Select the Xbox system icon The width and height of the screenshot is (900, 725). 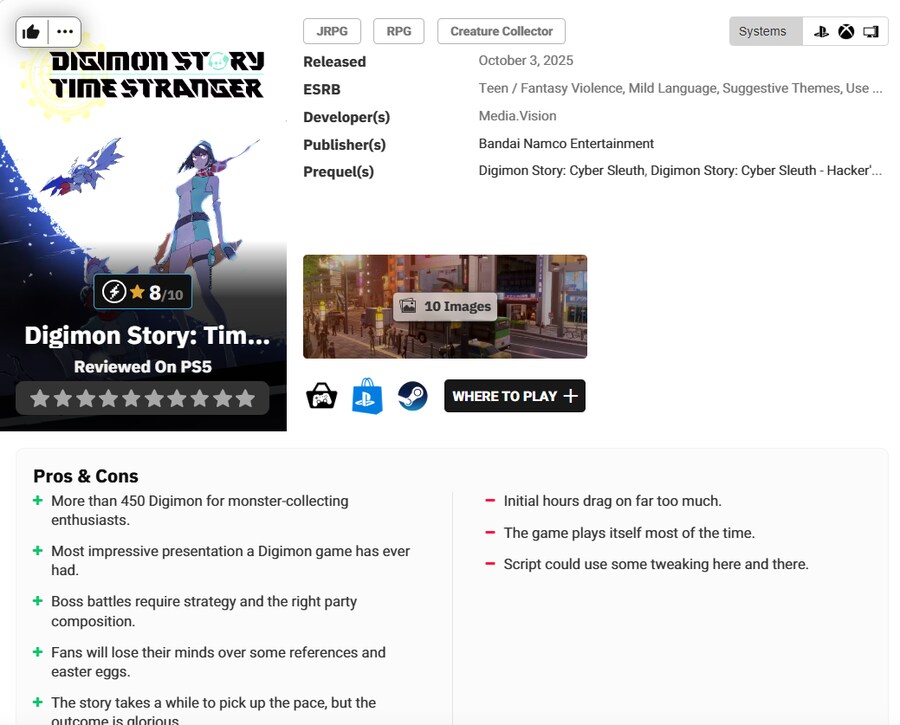846,31
